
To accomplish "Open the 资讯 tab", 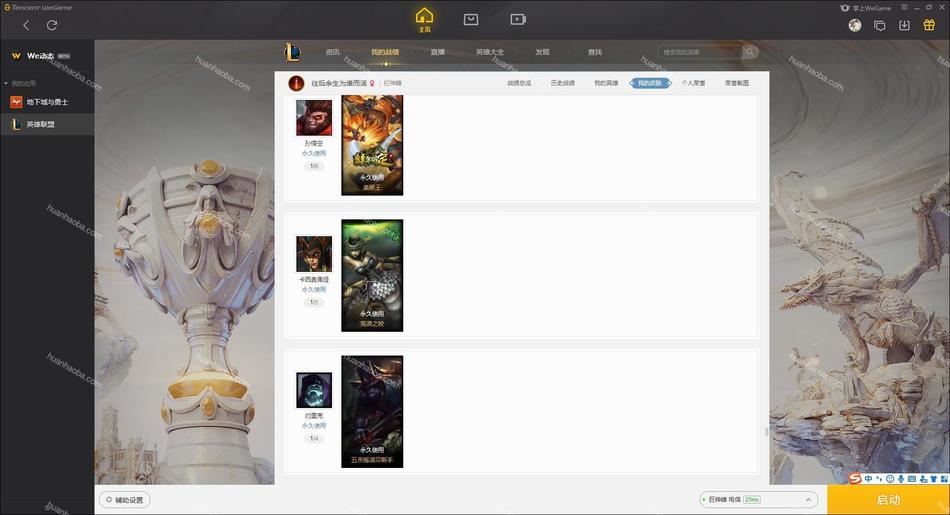I will 332,52.
